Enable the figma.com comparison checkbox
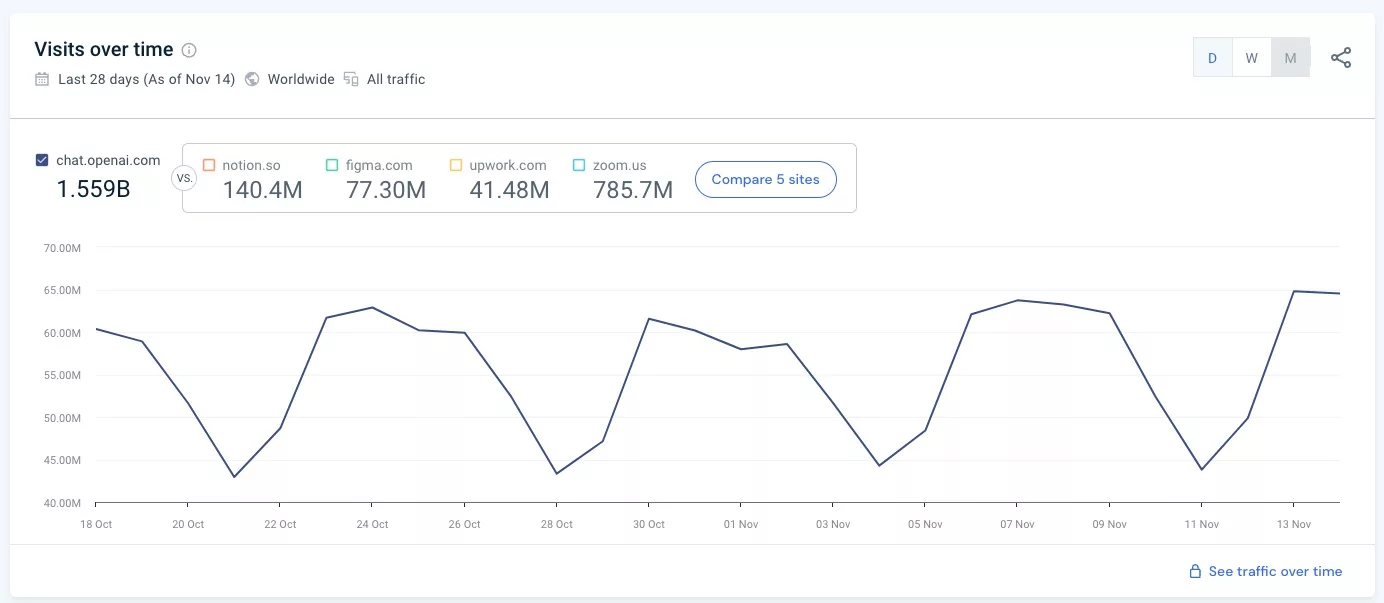 333,165
